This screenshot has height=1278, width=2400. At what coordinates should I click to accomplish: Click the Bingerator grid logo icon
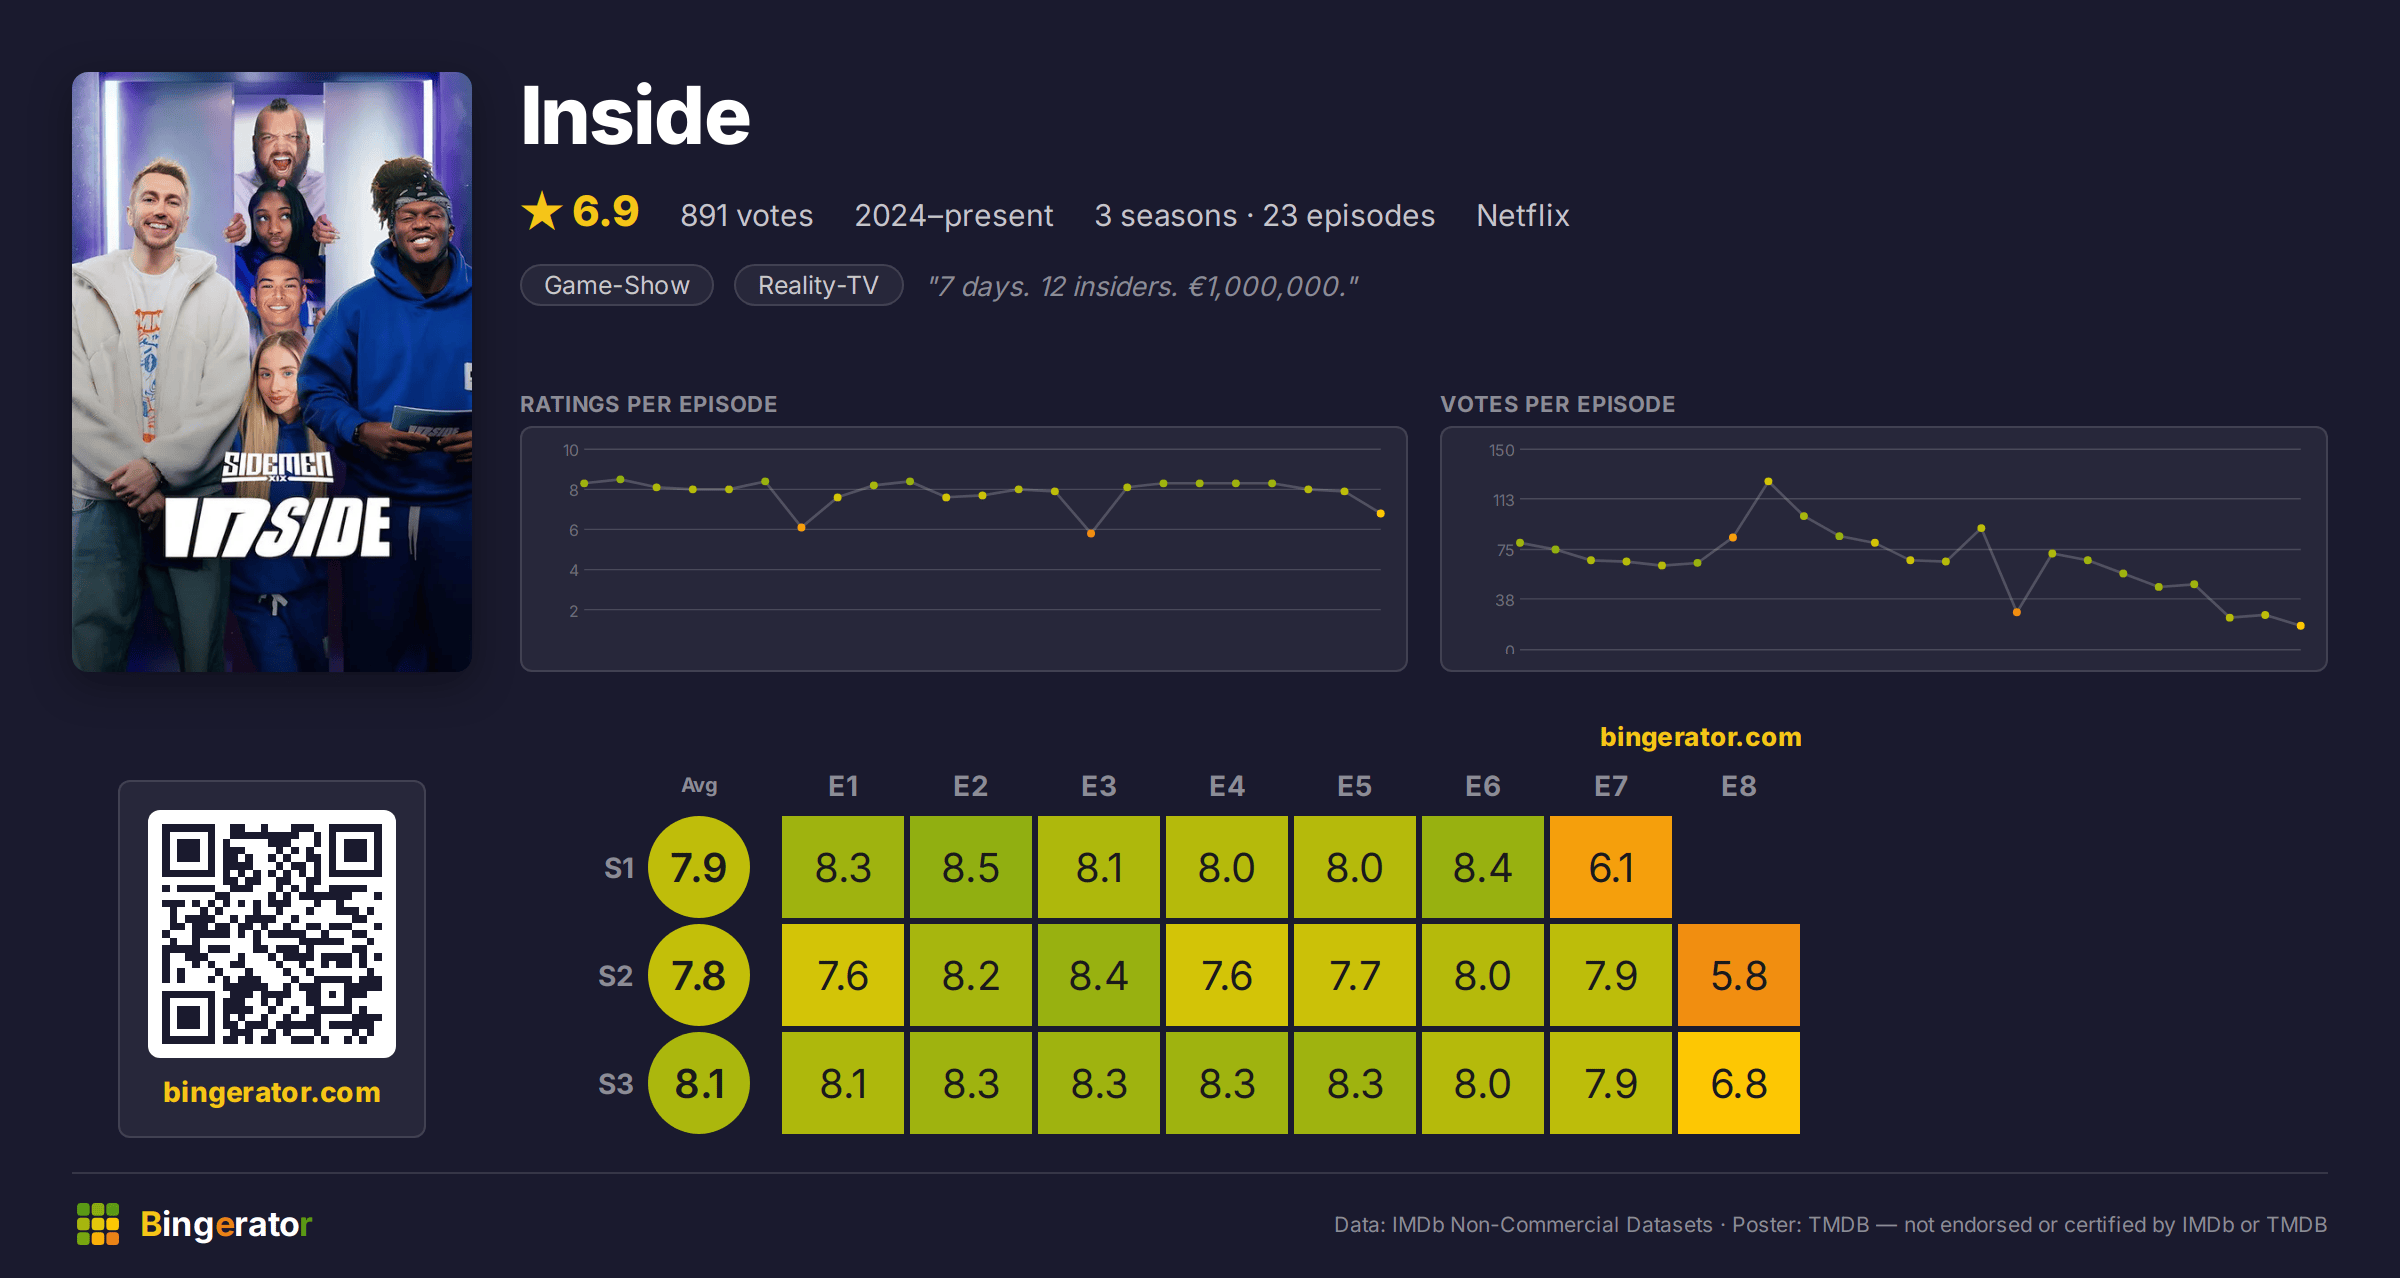click(x=98, y=1224)
